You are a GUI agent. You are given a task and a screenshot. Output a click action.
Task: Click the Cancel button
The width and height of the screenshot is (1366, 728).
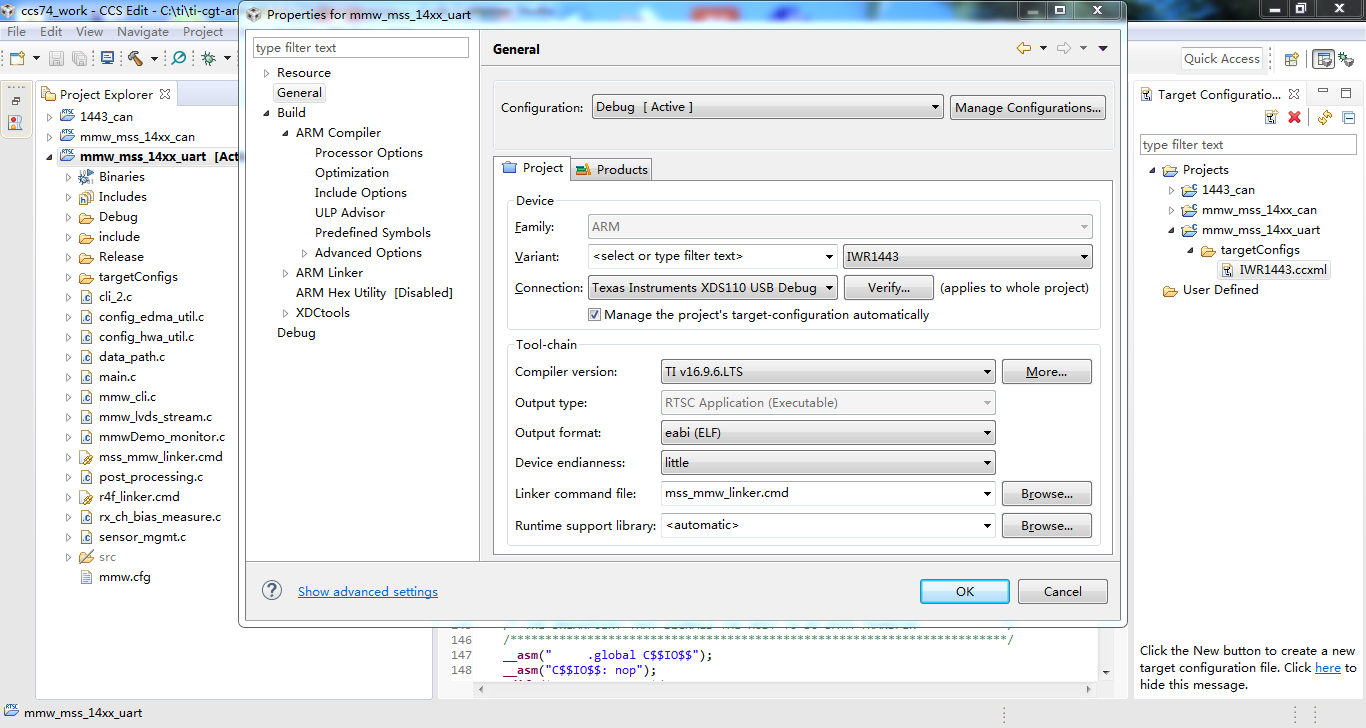pyautogui.click(x=1063, y=591)
